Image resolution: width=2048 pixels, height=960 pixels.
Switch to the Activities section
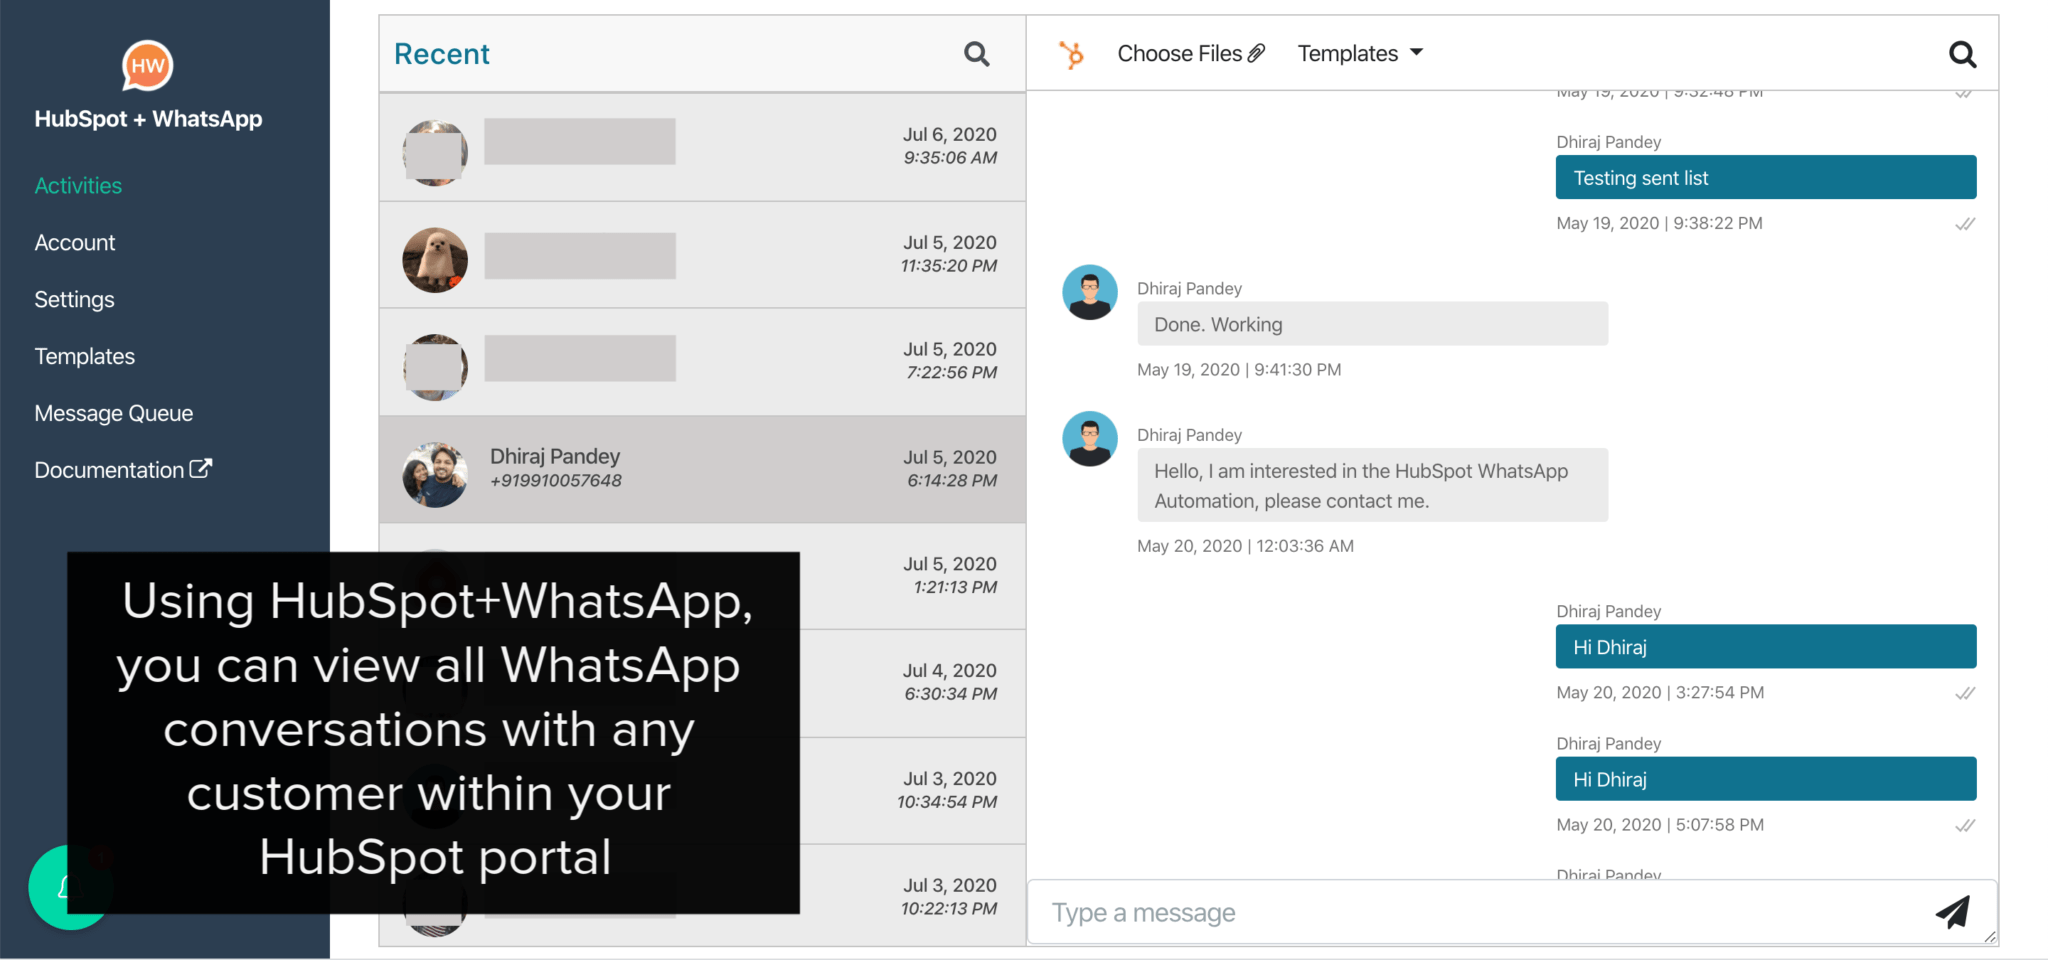(x=78, y=185)
